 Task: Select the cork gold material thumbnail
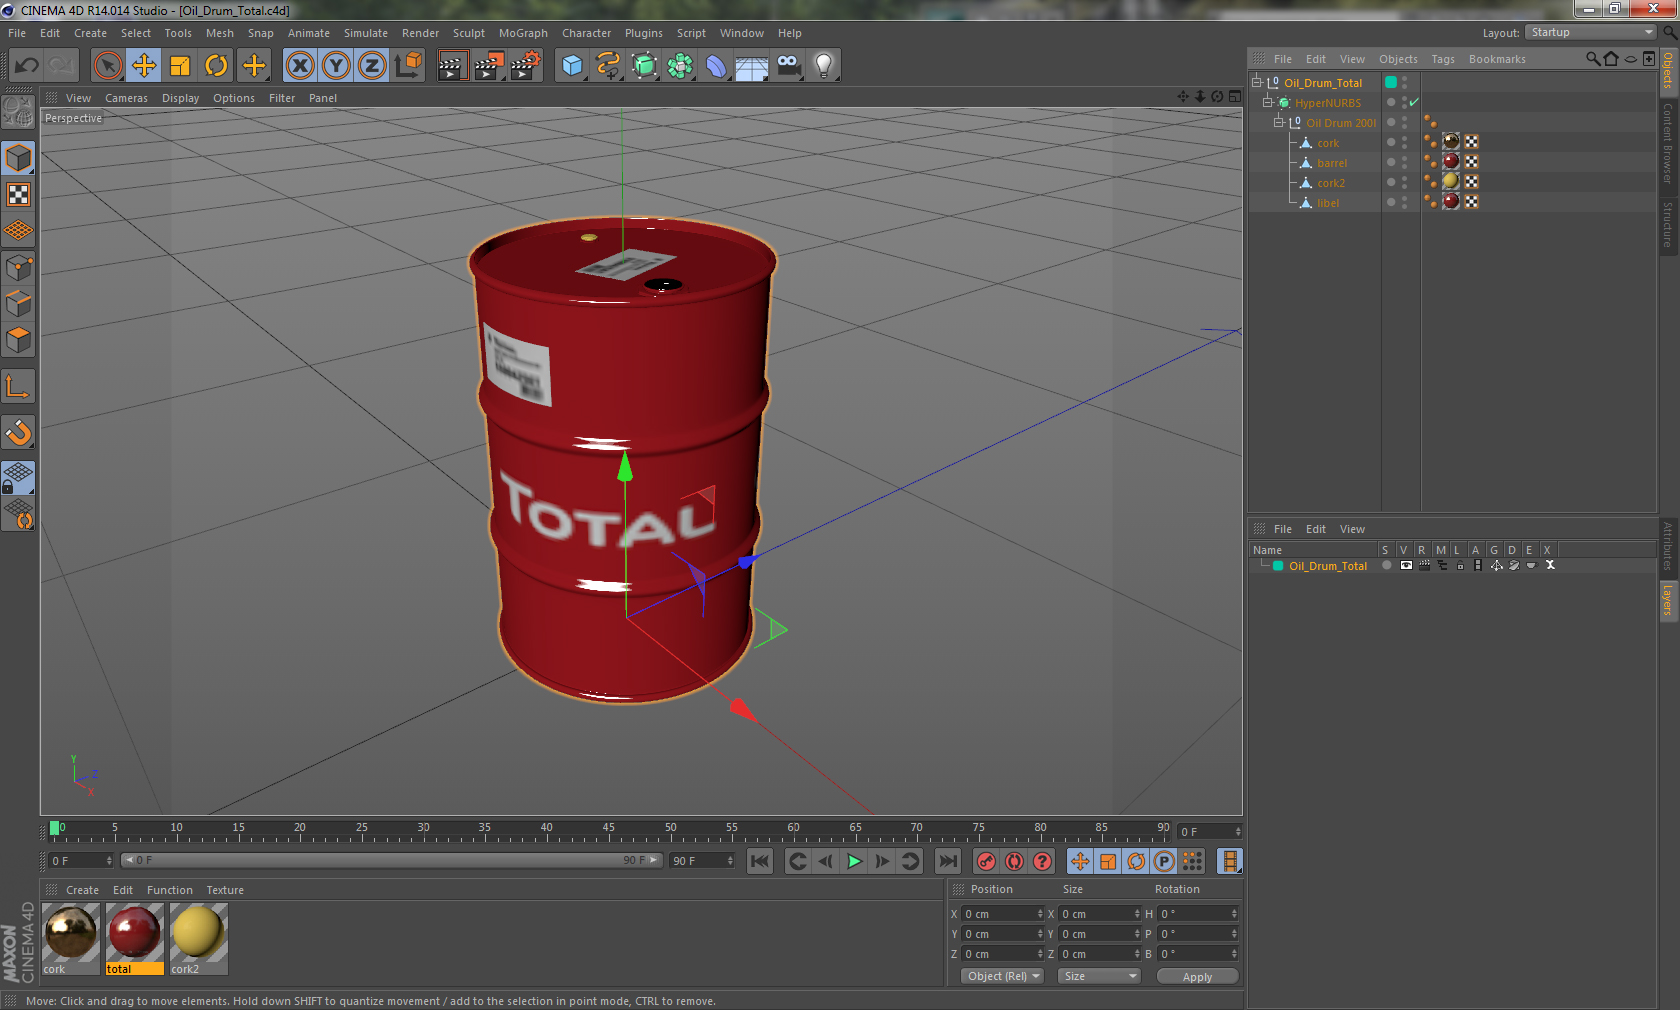[70, 932]
